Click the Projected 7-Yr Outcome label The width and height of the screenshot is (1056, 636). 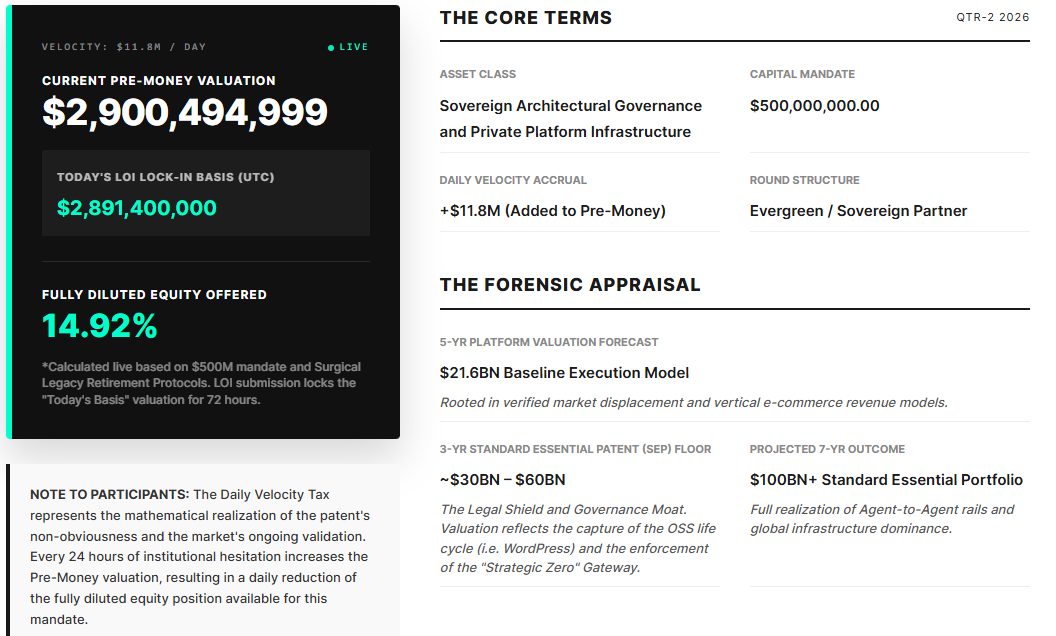coord(827,449)
